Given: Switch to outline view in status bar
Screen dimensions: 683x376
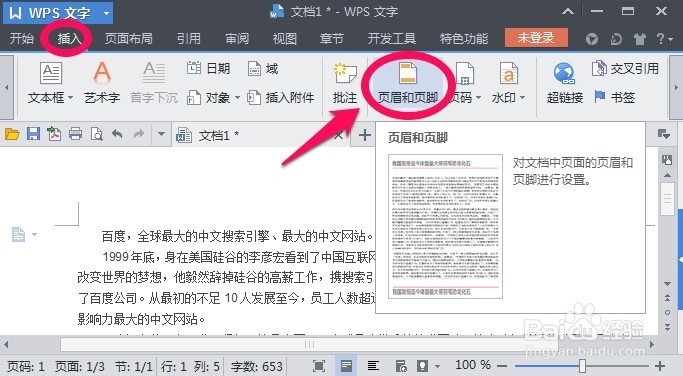Looking at the screenshot, I should click(373, 366).
